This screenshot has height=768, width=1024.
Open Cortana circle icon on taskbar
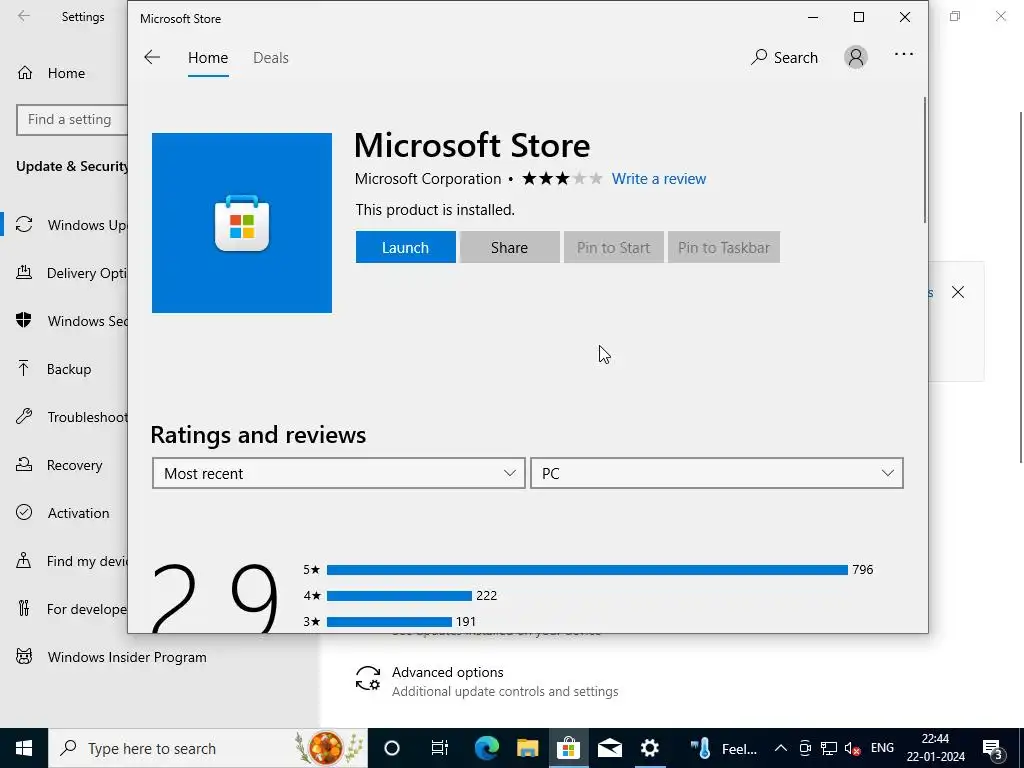coord(392,748)
